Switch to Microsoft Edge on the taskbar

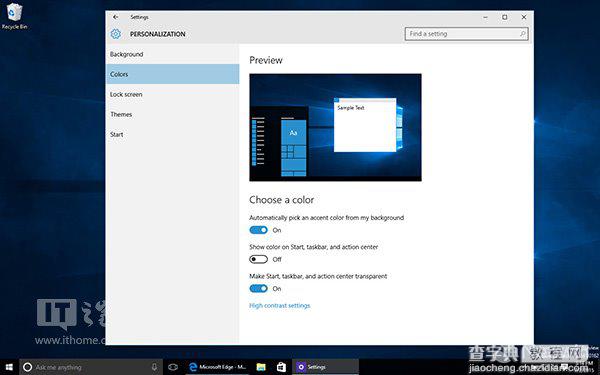point(217,367)
